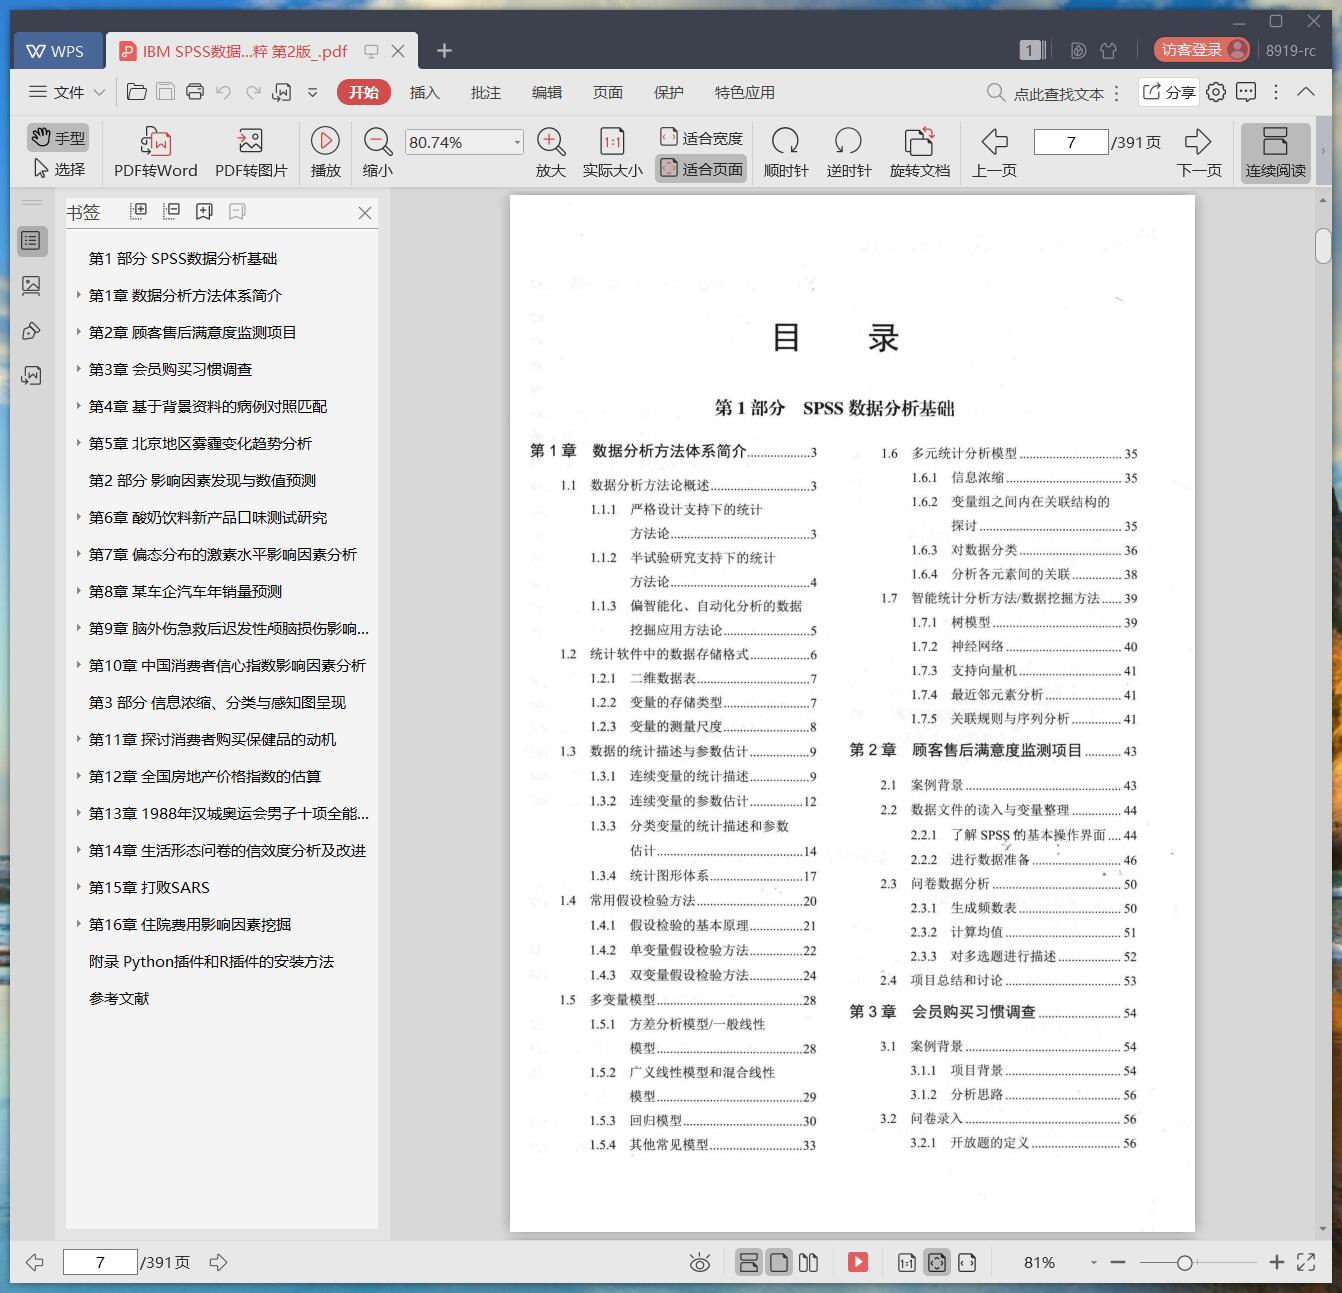The width and height of the screenshot is (1342, 1293).
Task: Switch to 插入 ribbon tab
Action: [x=424, y=92]
